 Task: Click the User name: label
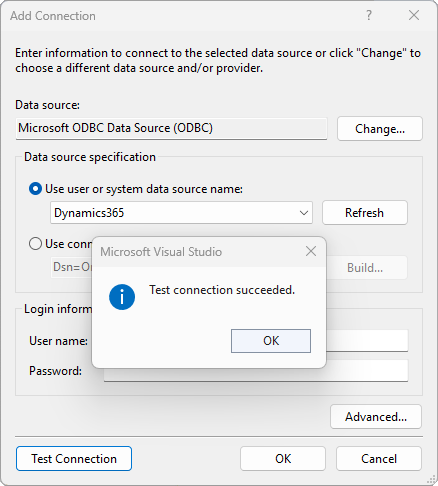(x=59, y=341)
